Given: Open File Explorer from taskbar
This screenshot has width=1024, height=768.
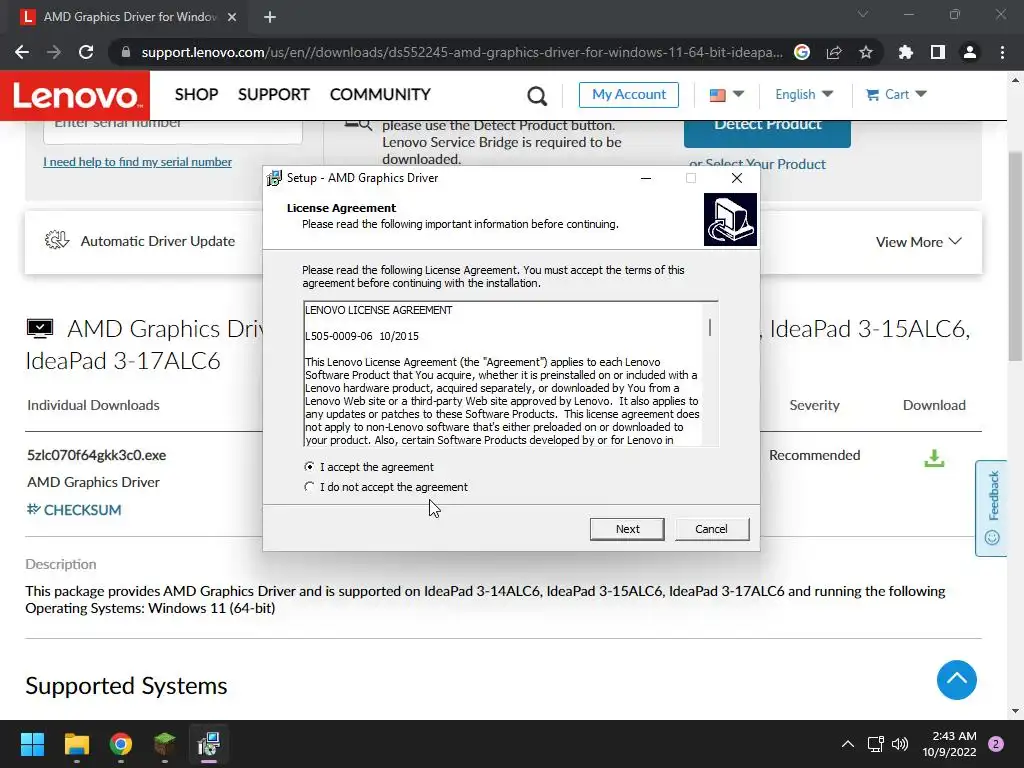Looking at the screenshot, I should [x=76, y=744].
